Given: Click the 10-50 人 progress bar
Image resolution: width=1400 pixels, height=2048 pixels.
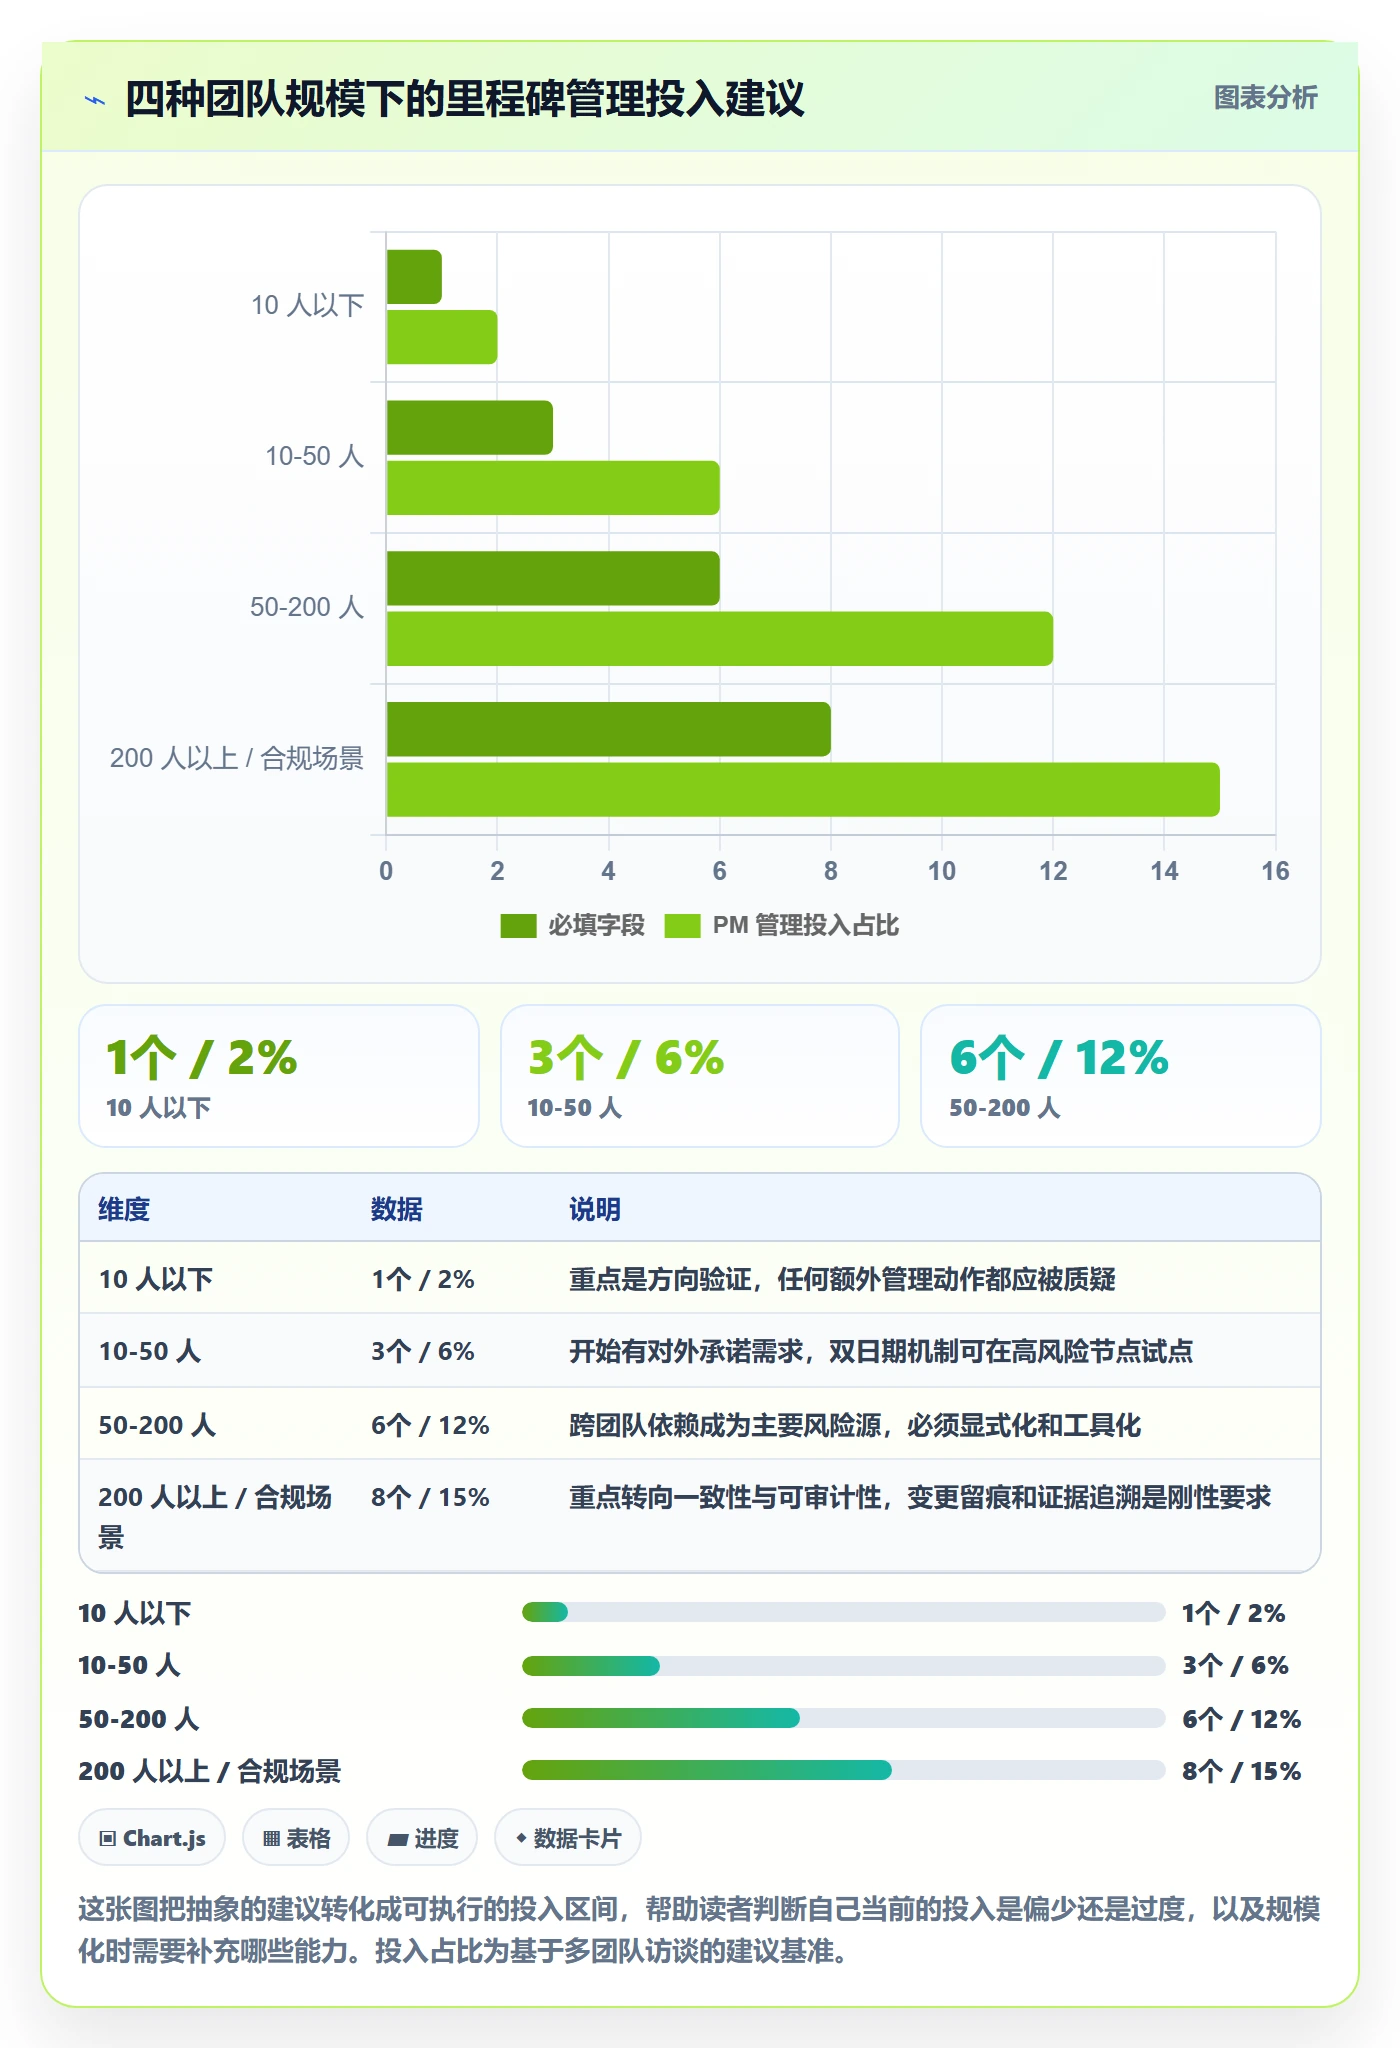Looking at the screenshot, I should (843, 1665).
